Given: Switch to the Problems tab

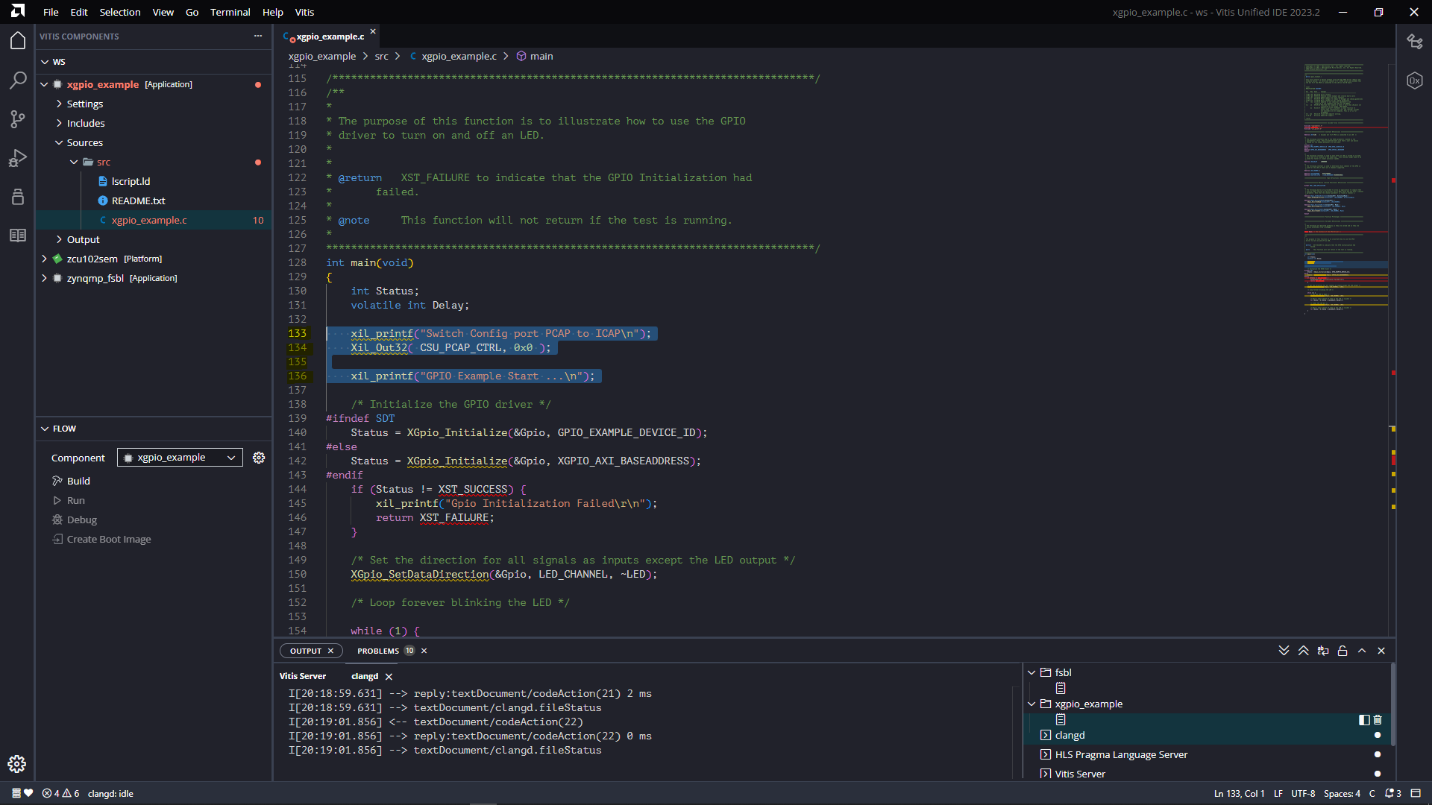Looking at the screenshot, I should [x=378, y=651].
